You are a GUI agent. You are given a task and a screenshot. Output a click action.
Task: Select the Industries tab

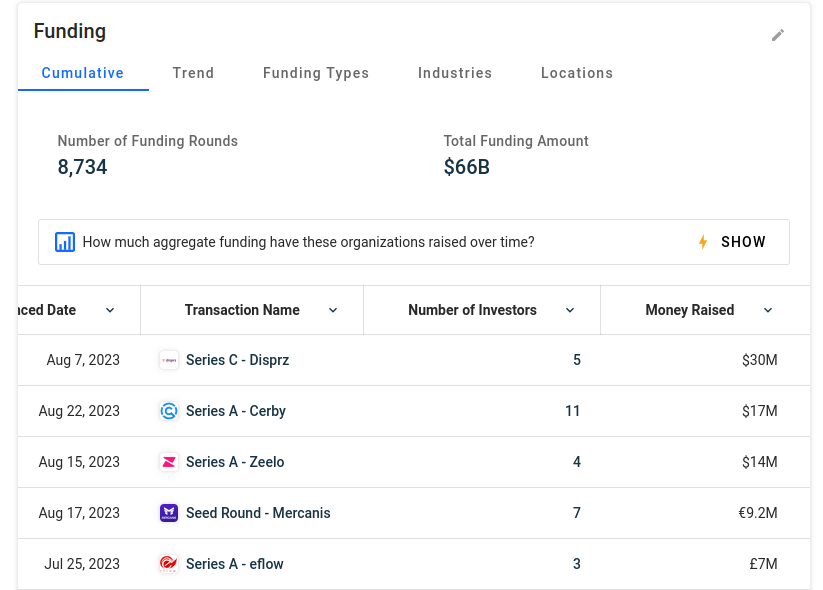tap(455, 73)
